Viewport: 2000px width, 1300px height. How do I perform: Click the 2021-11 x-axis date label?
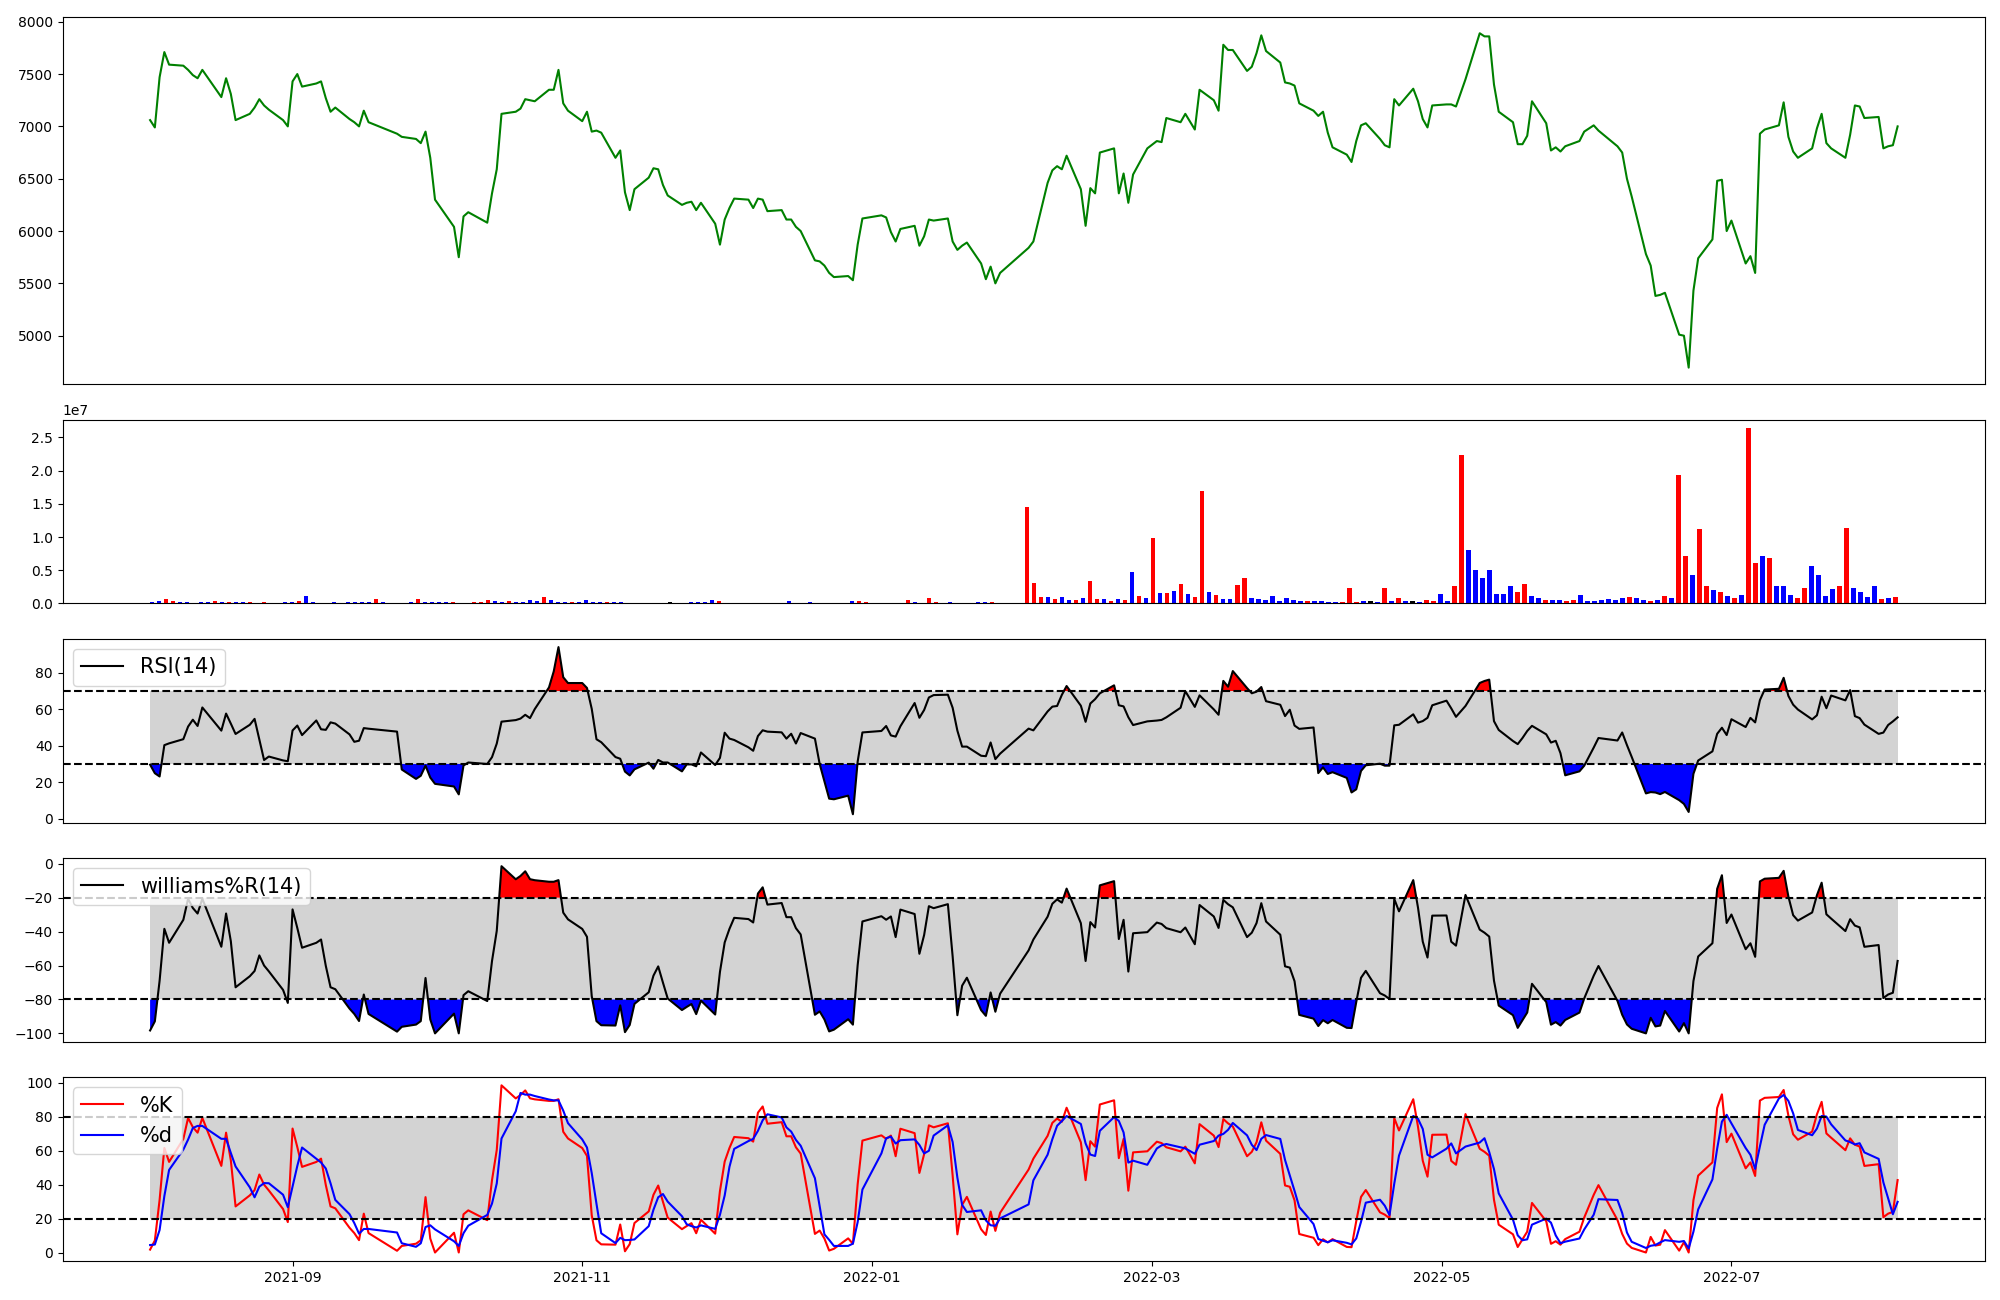point(582,1277)
